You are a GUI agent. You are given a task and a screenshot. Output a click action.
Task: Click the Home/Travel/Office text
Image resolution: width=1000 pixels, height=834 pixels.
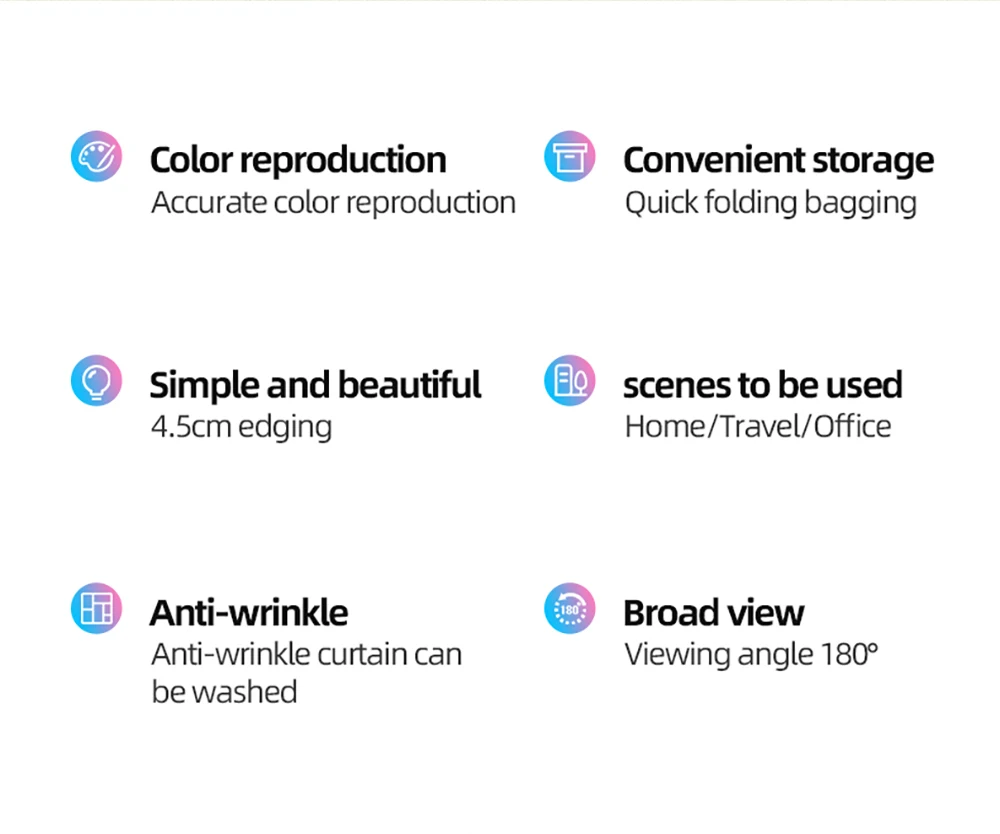758,427
